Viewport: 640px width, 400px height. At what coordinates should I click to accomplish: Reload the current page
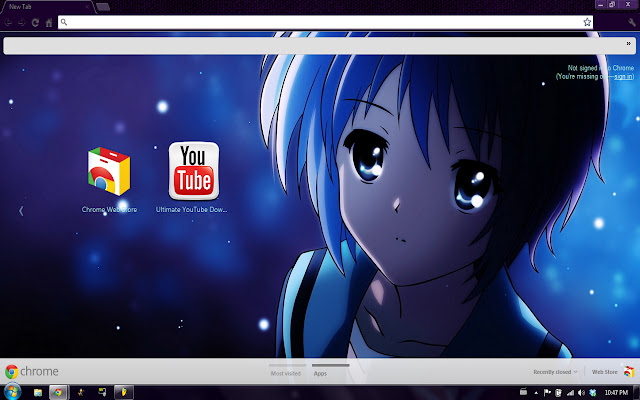(x=36, y=23)
